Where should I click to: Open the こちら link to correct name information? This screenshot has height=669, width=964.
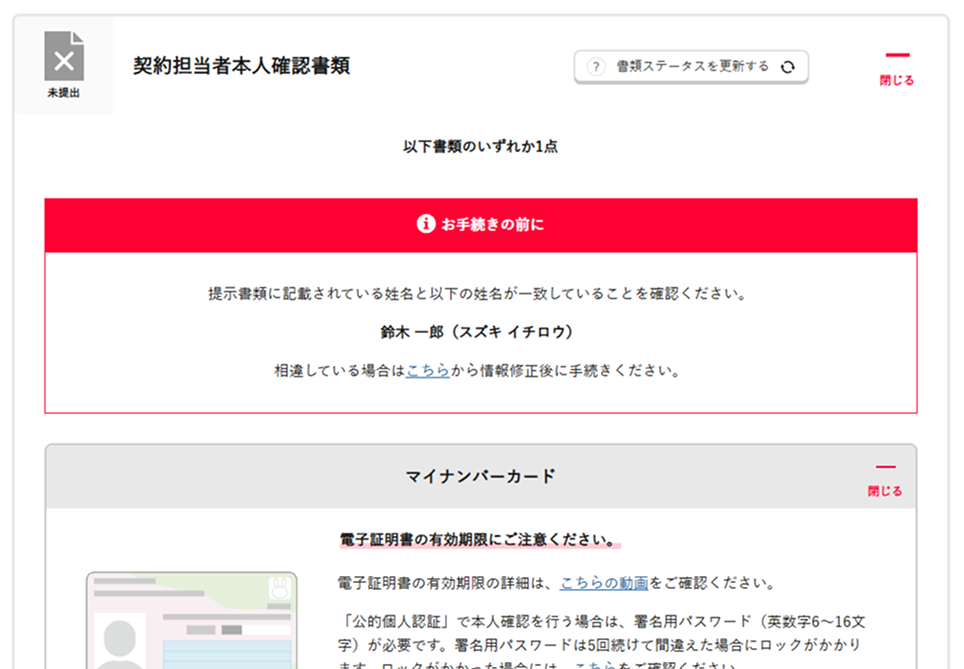coord(427,371)
